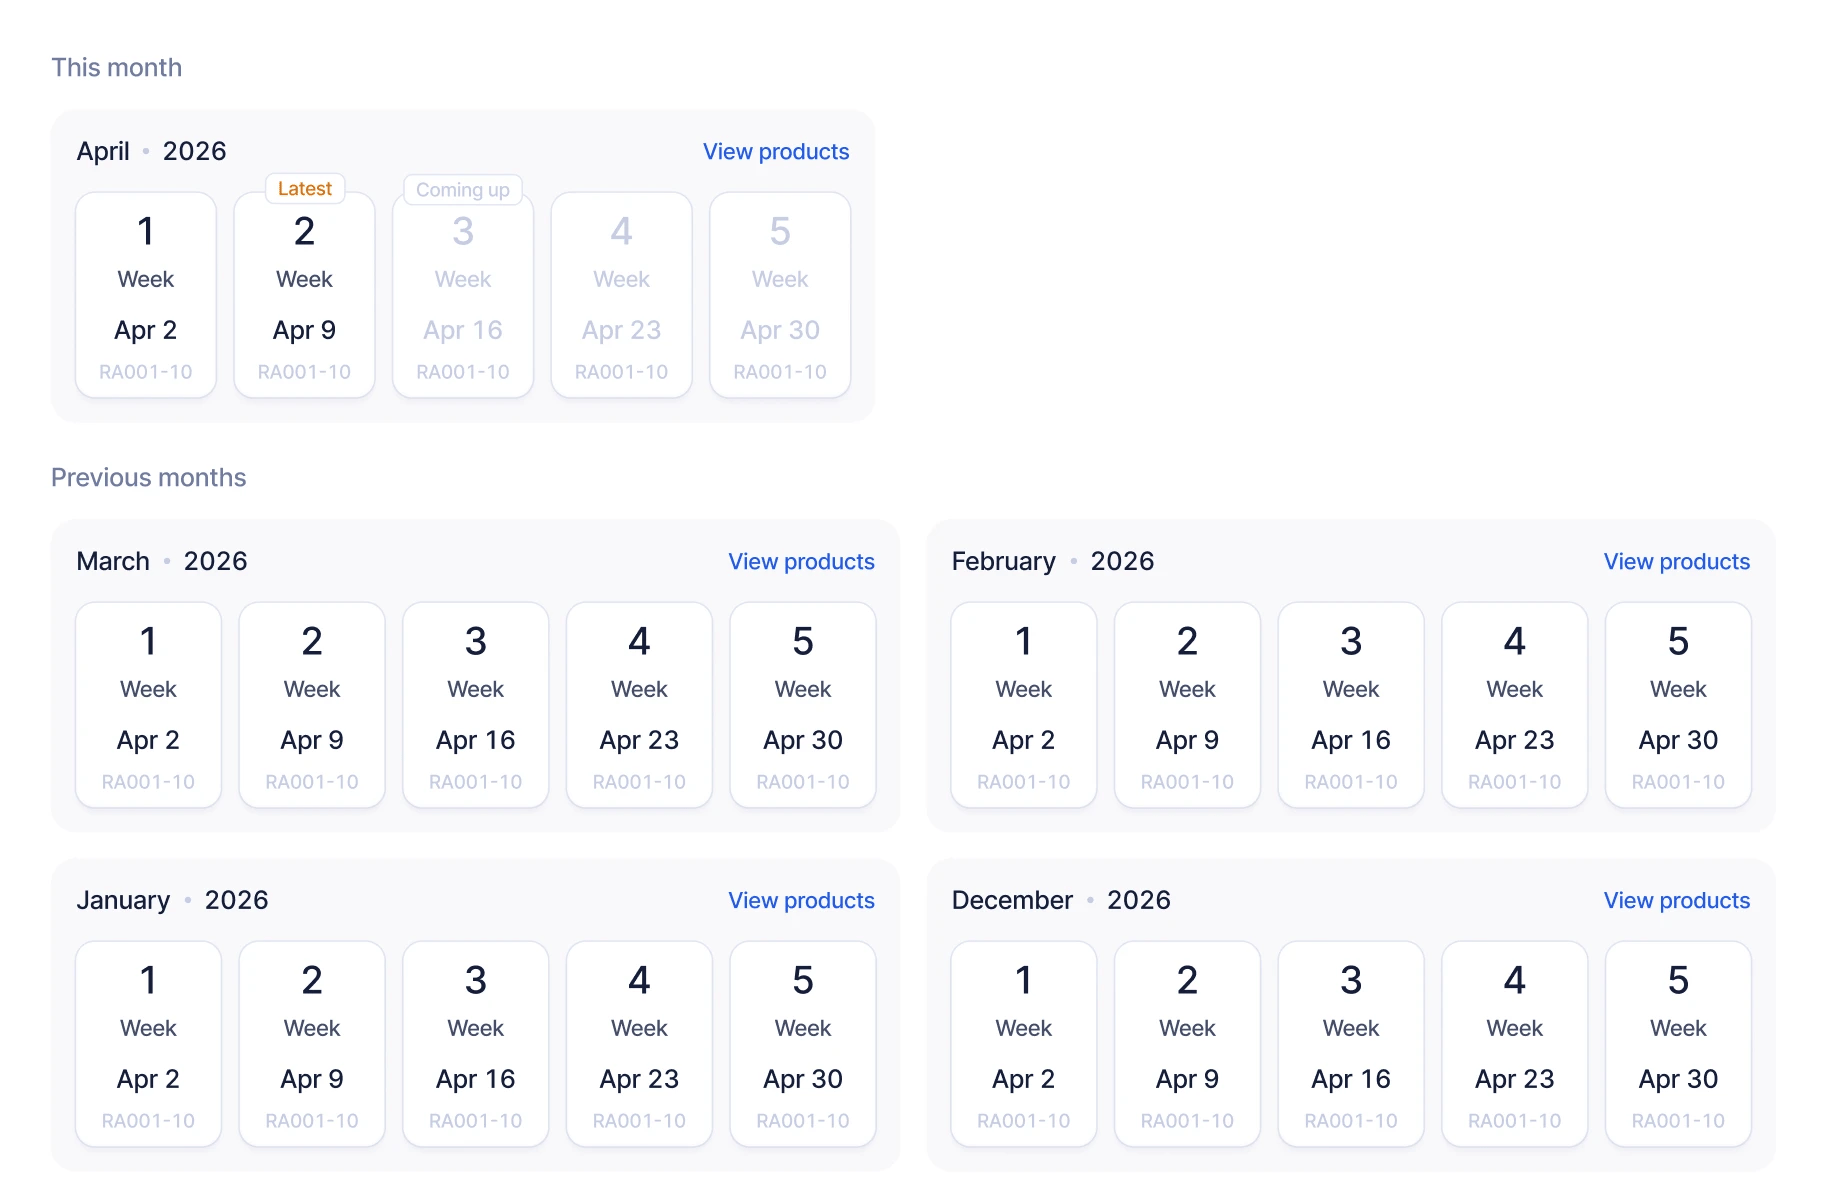Select April Week 1 card
Viewport: 1827px width, 1193px height.
point(146,296)
